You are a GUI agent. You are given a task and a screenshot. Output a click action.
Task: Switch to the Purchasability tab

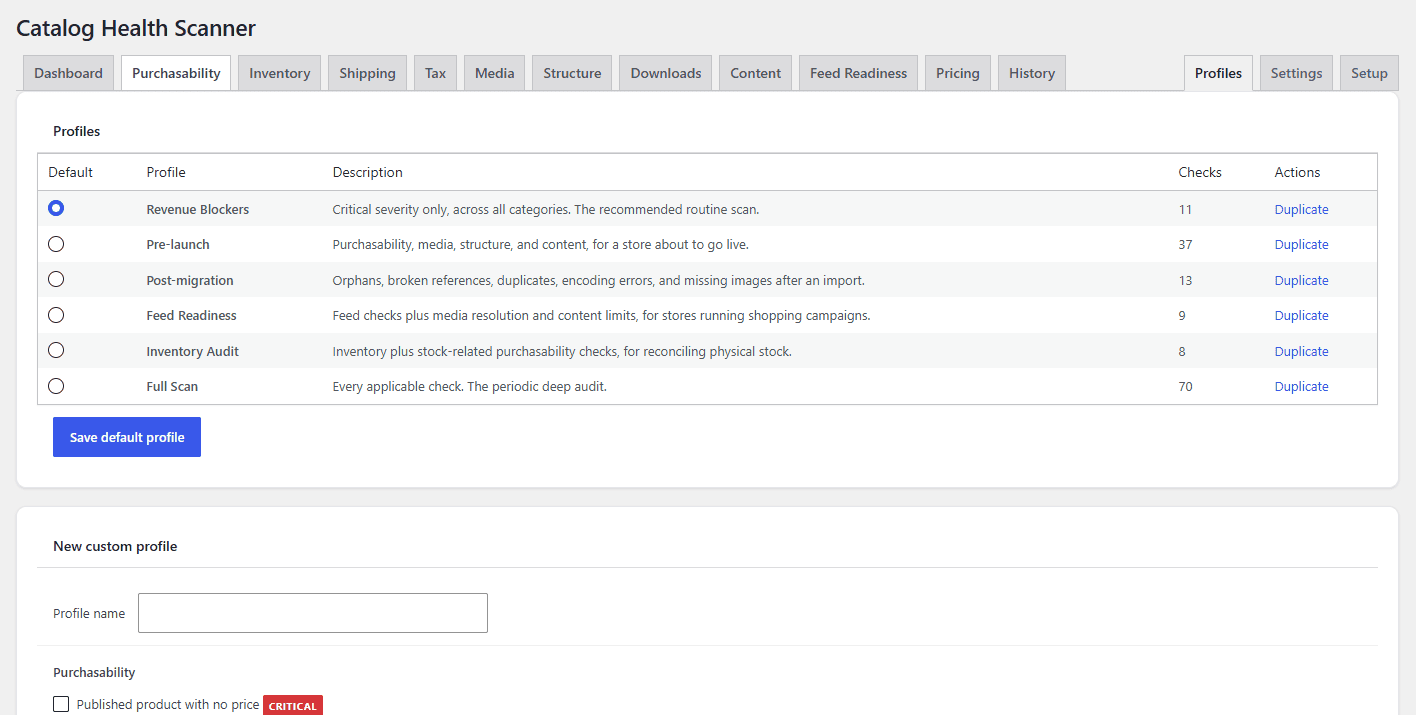pos(176,73)
